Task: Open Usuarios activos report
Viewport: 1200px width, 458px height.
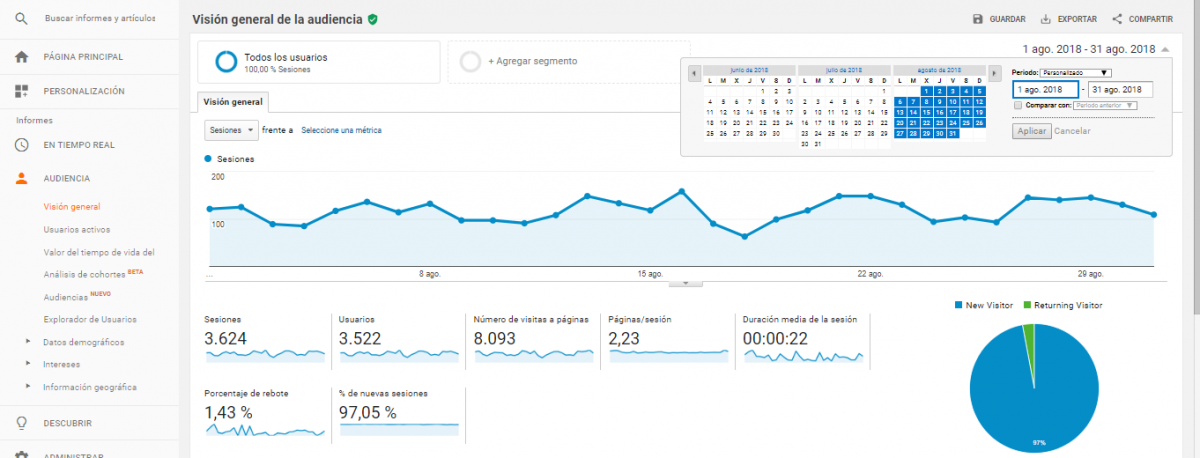Action: coord(77,229)
